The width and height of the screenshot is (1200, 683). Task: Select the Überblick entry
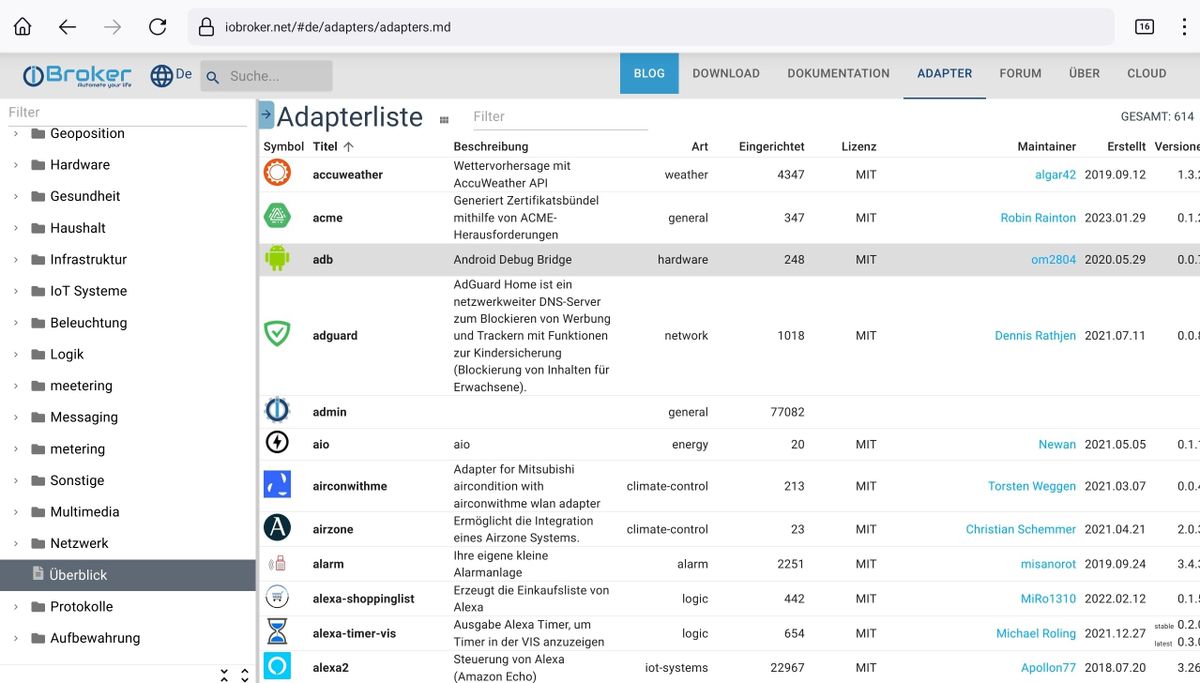[x=128, y=575]
